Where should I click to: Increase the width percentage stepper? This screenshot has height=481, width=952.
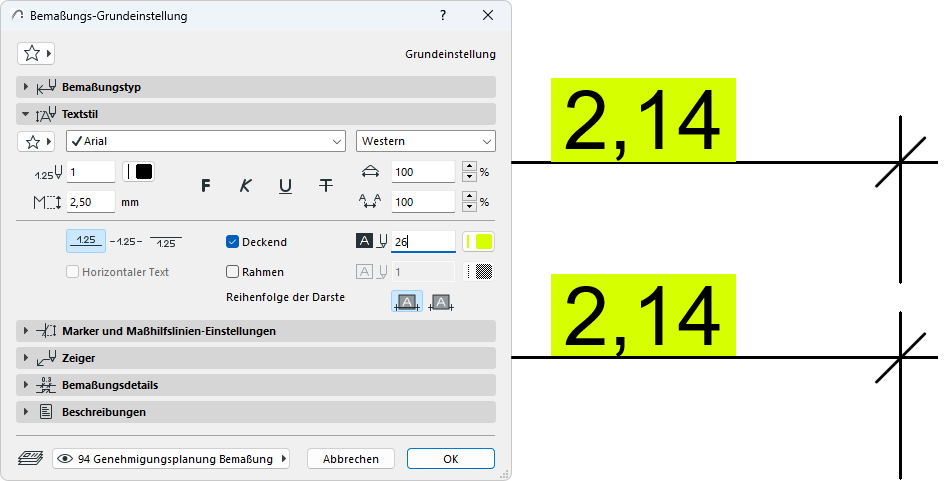click(x=469, y=166)
